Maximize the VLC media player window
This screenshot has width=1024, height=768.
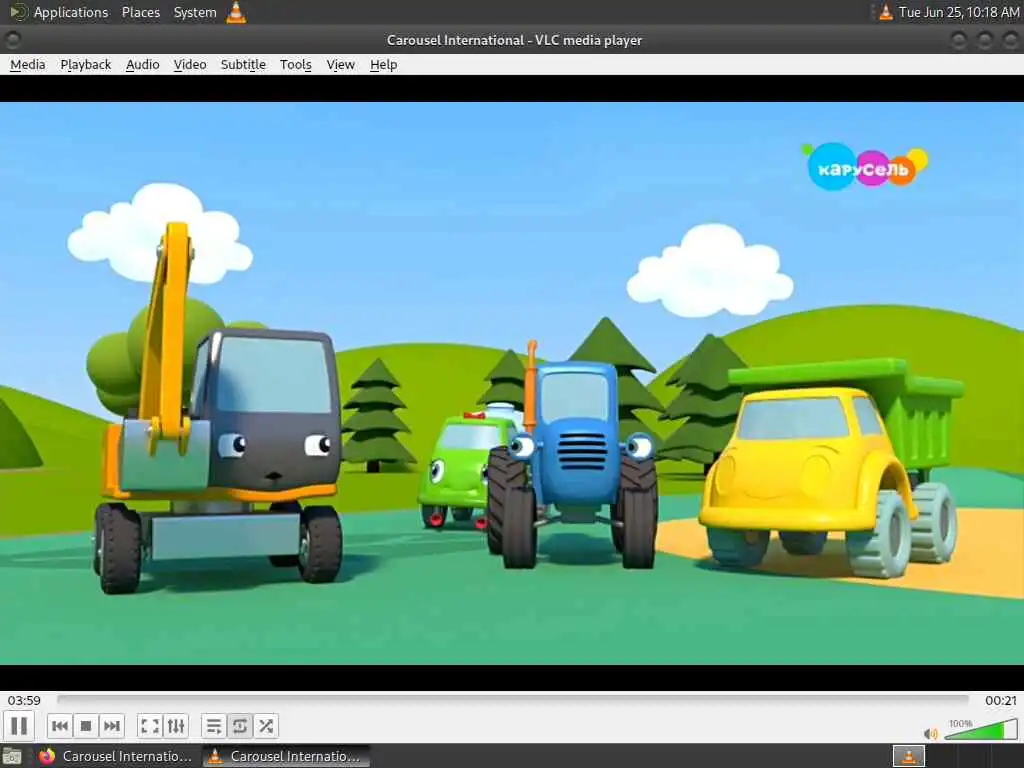[984, 40]
